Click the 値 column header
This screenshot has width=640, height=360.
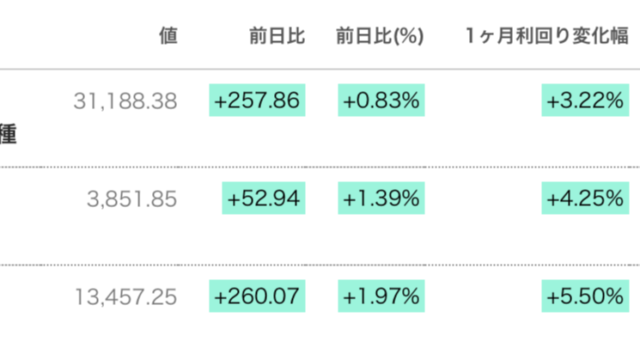(x=168, y=36)
